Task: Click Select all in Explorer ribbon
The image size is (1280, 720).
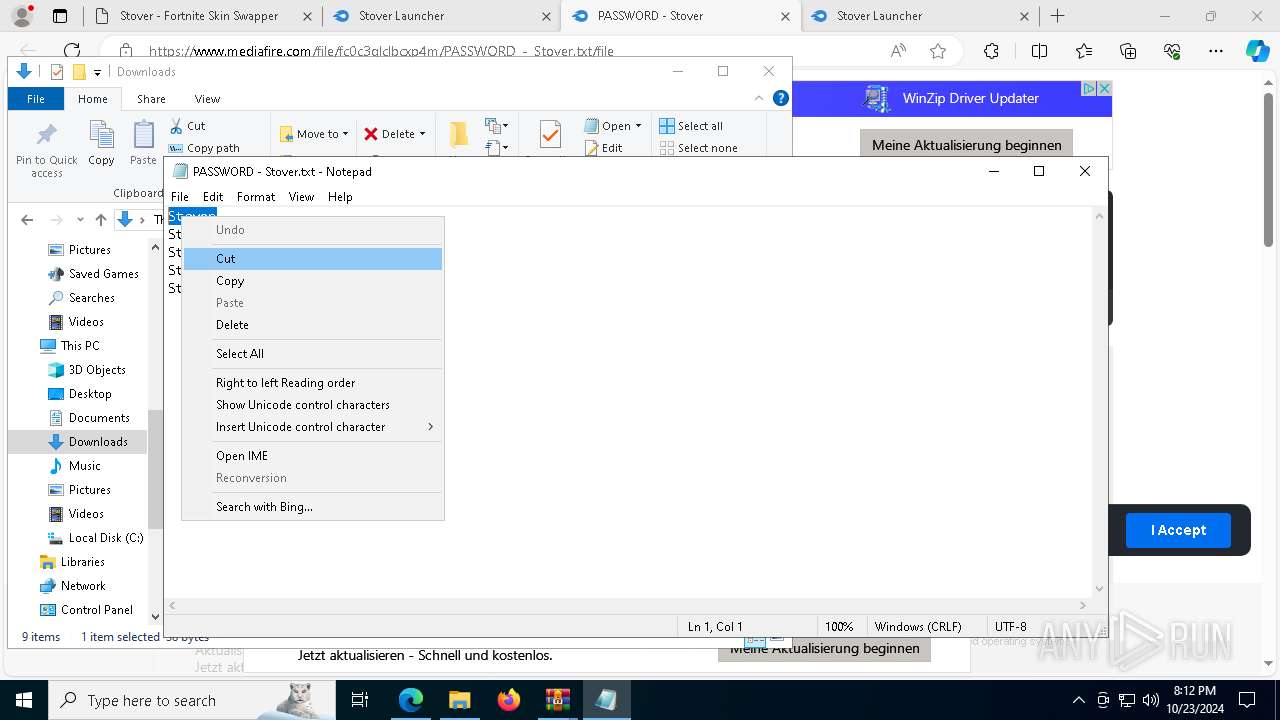Action: [x=691, y=126]
